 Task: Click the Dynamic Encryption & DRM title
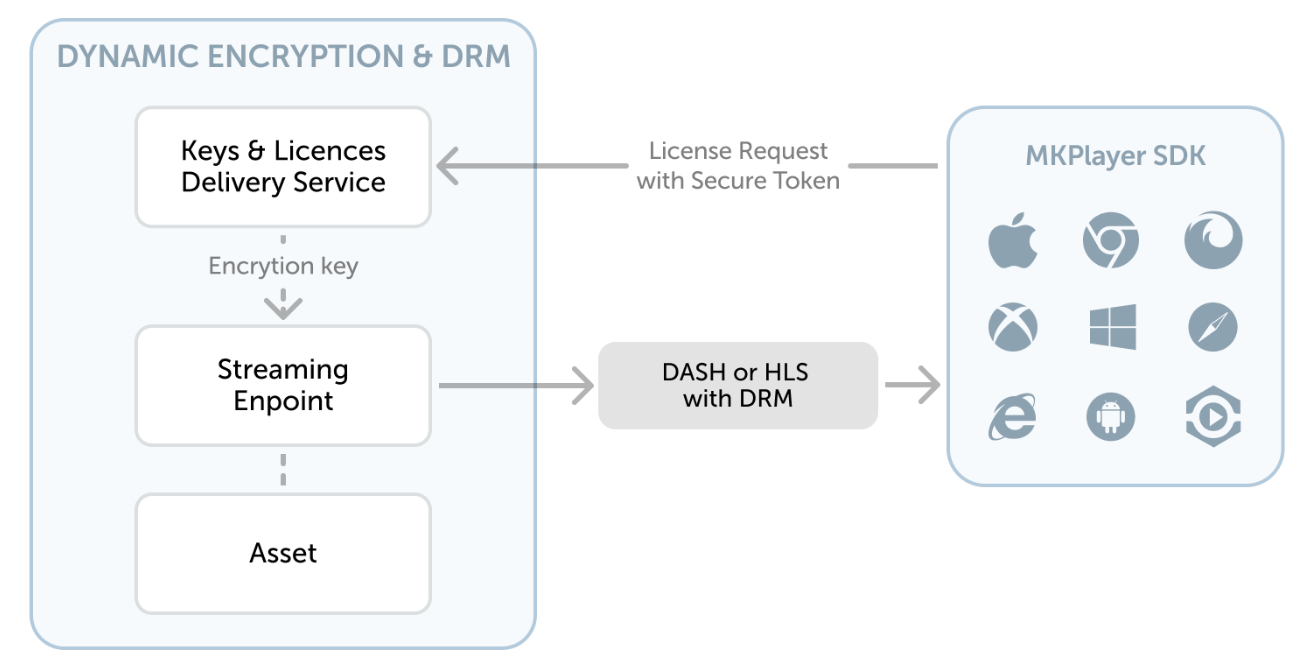[283, 56]
